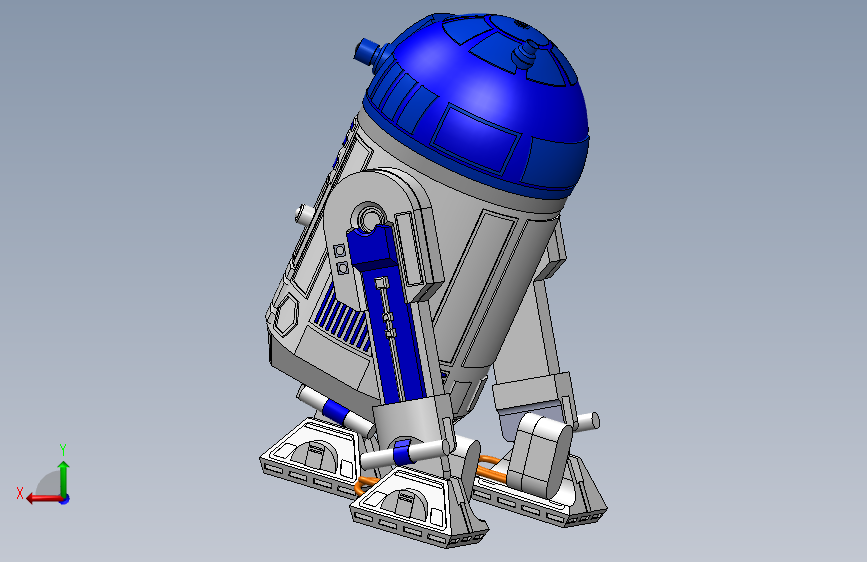This screenshot has height=562, width=867.
Task: Select the robot's blue dome head
Action: click(477, 105)
